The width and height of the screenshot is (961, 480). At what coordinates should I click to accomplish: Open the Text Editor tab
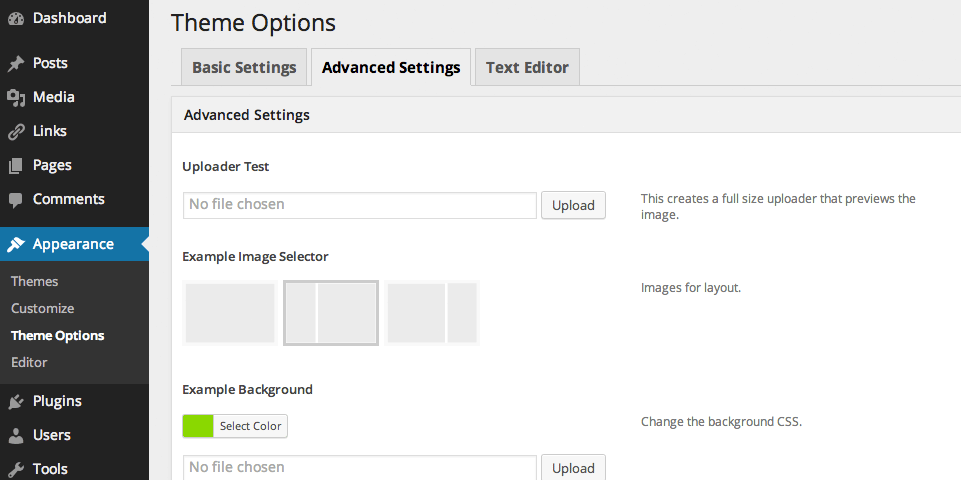coord(527,68)
